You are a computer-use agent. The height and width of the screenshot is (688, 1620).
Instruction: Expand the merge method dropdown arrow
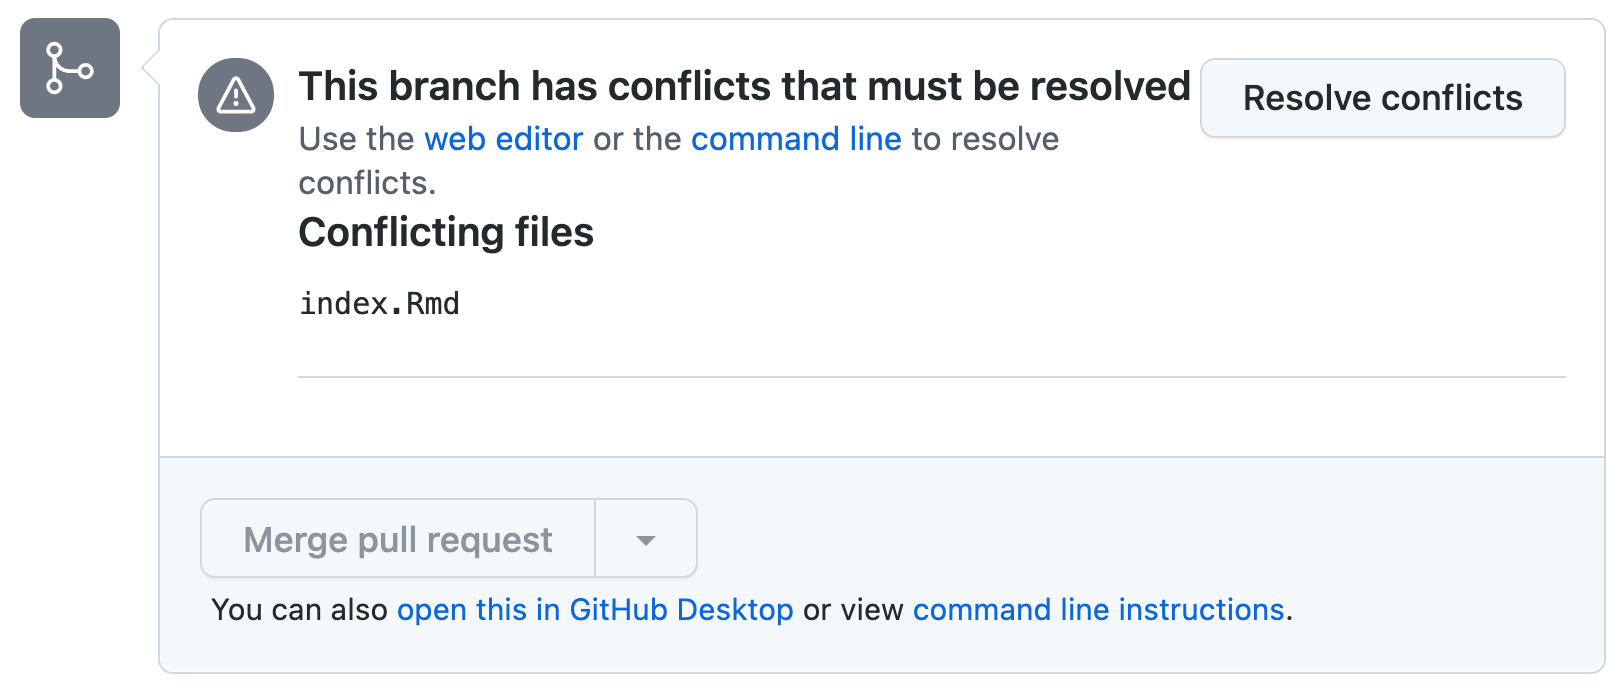[x=646, y=539]
